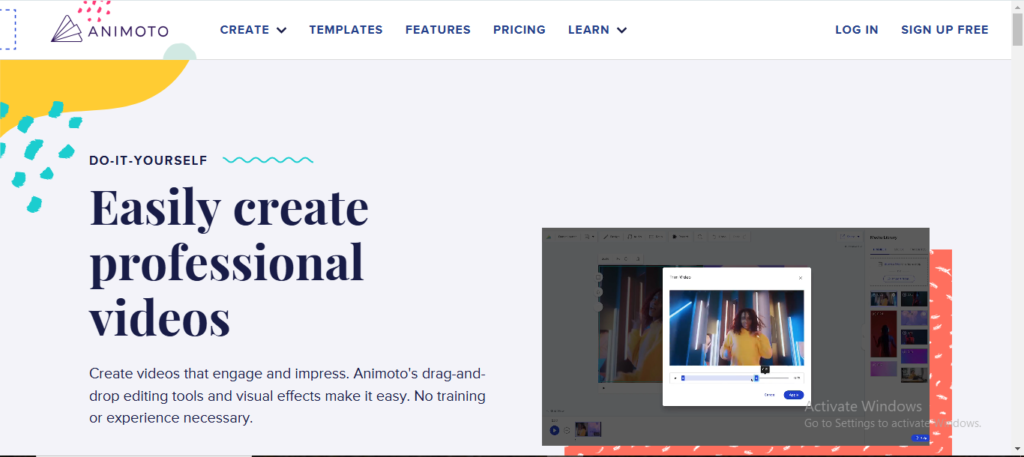Click the right trim handle on slider
Screen dimensions: 1024x457
(756, 378)
